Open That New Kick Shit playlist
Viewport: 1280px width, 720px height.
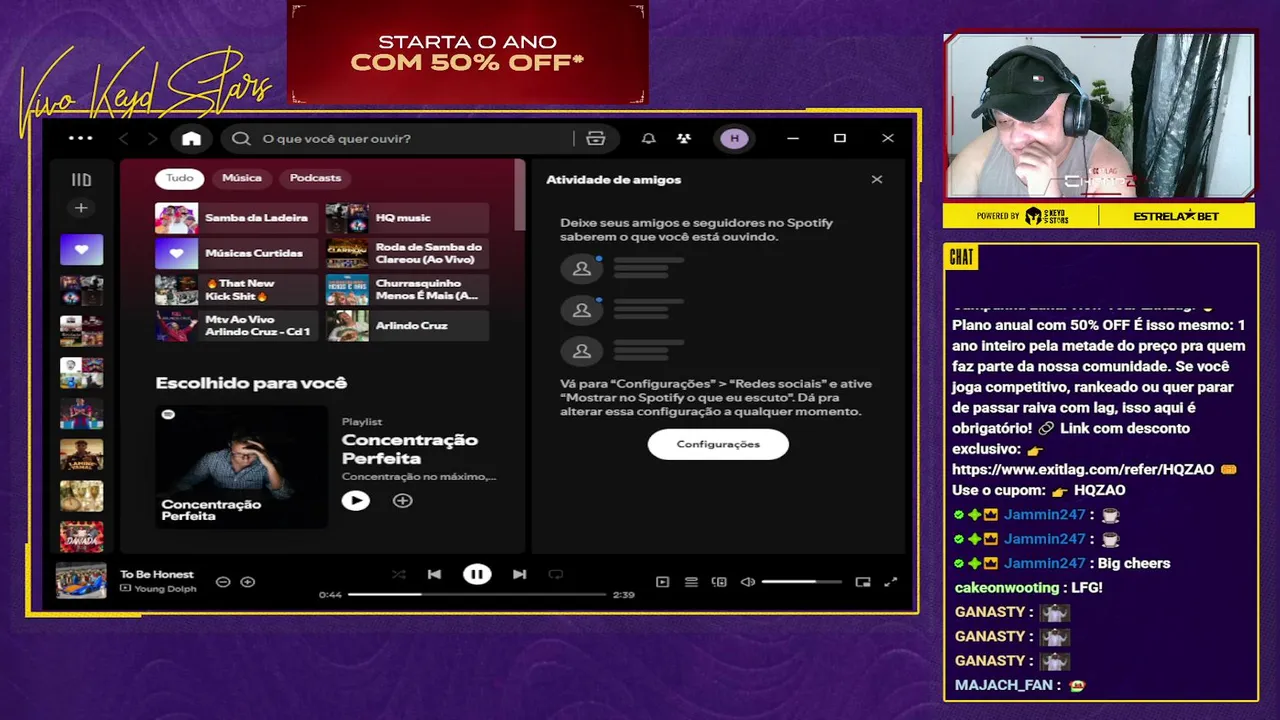(x=236, y=290)
